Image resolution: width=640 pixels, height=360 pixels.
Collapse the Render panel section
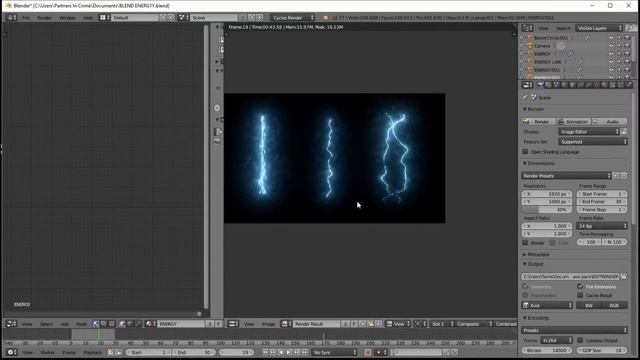[525, 109]
